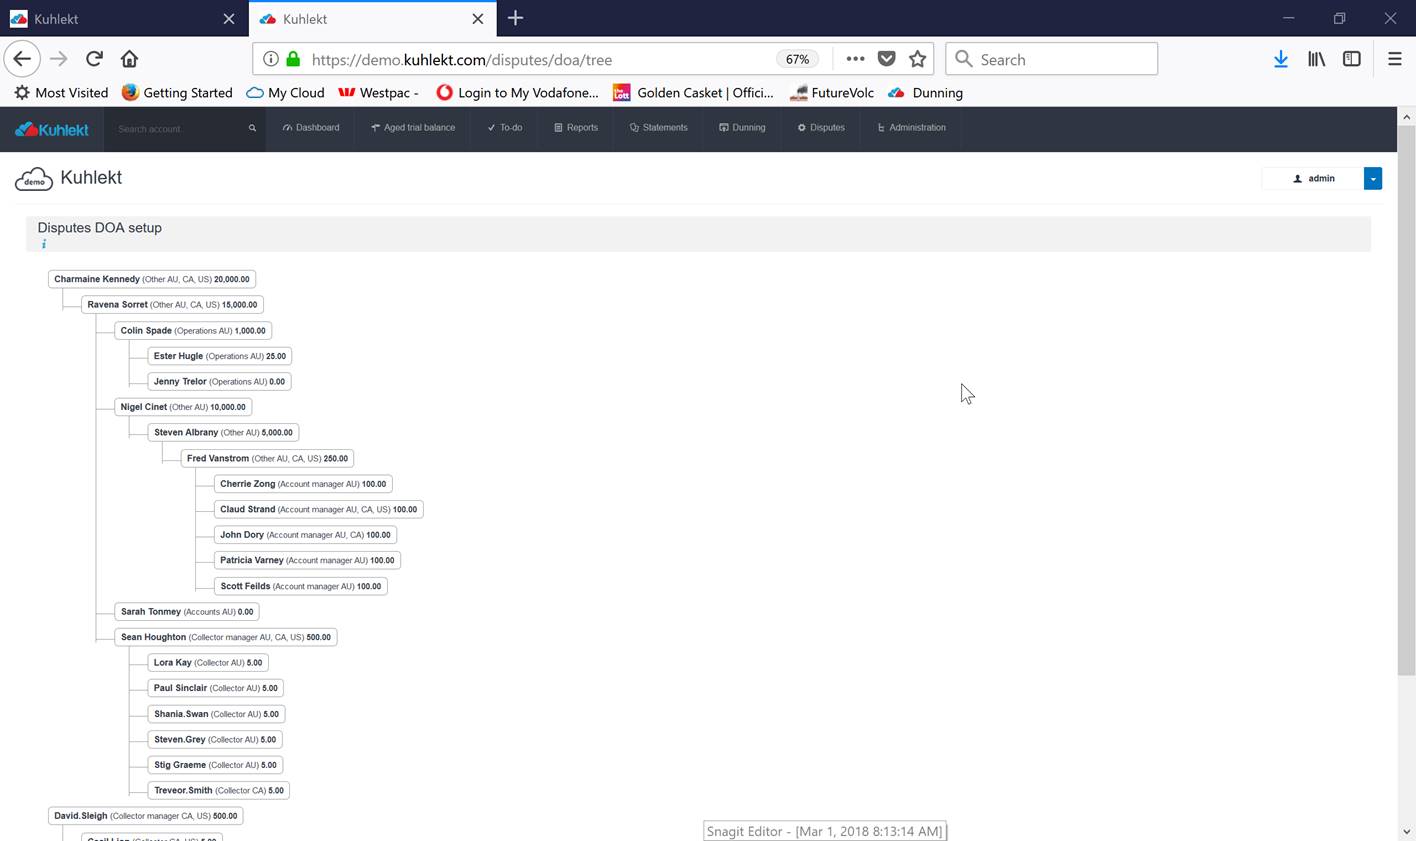Select Colin Spade node

[193, 330]
